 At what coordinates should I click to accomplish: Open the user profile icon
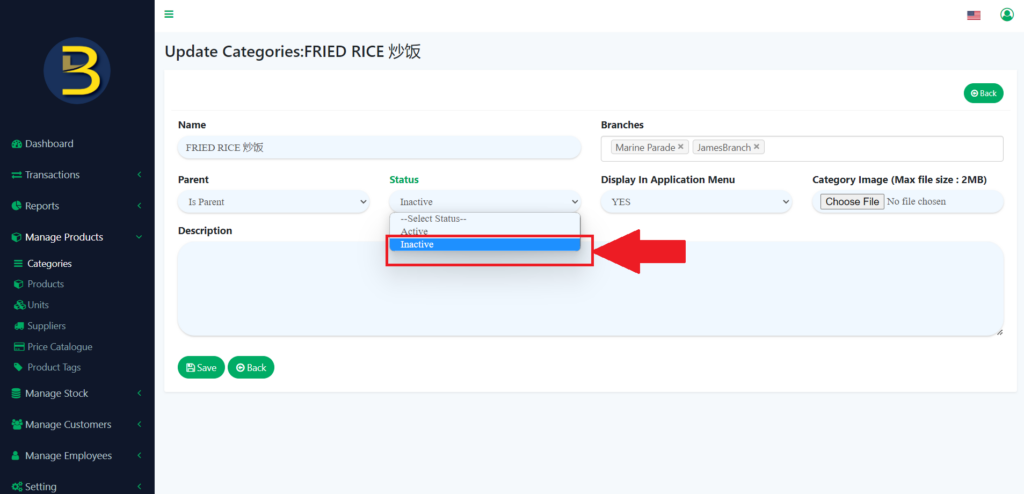click(1006, 14)
